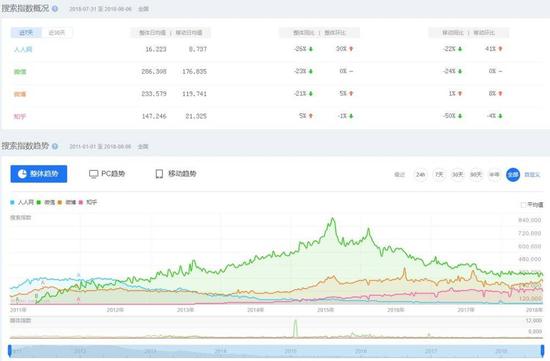This screenshot has width=550, height=361.
Task: Open trend date range starting 2011-01-01
Action: (100, 147)
